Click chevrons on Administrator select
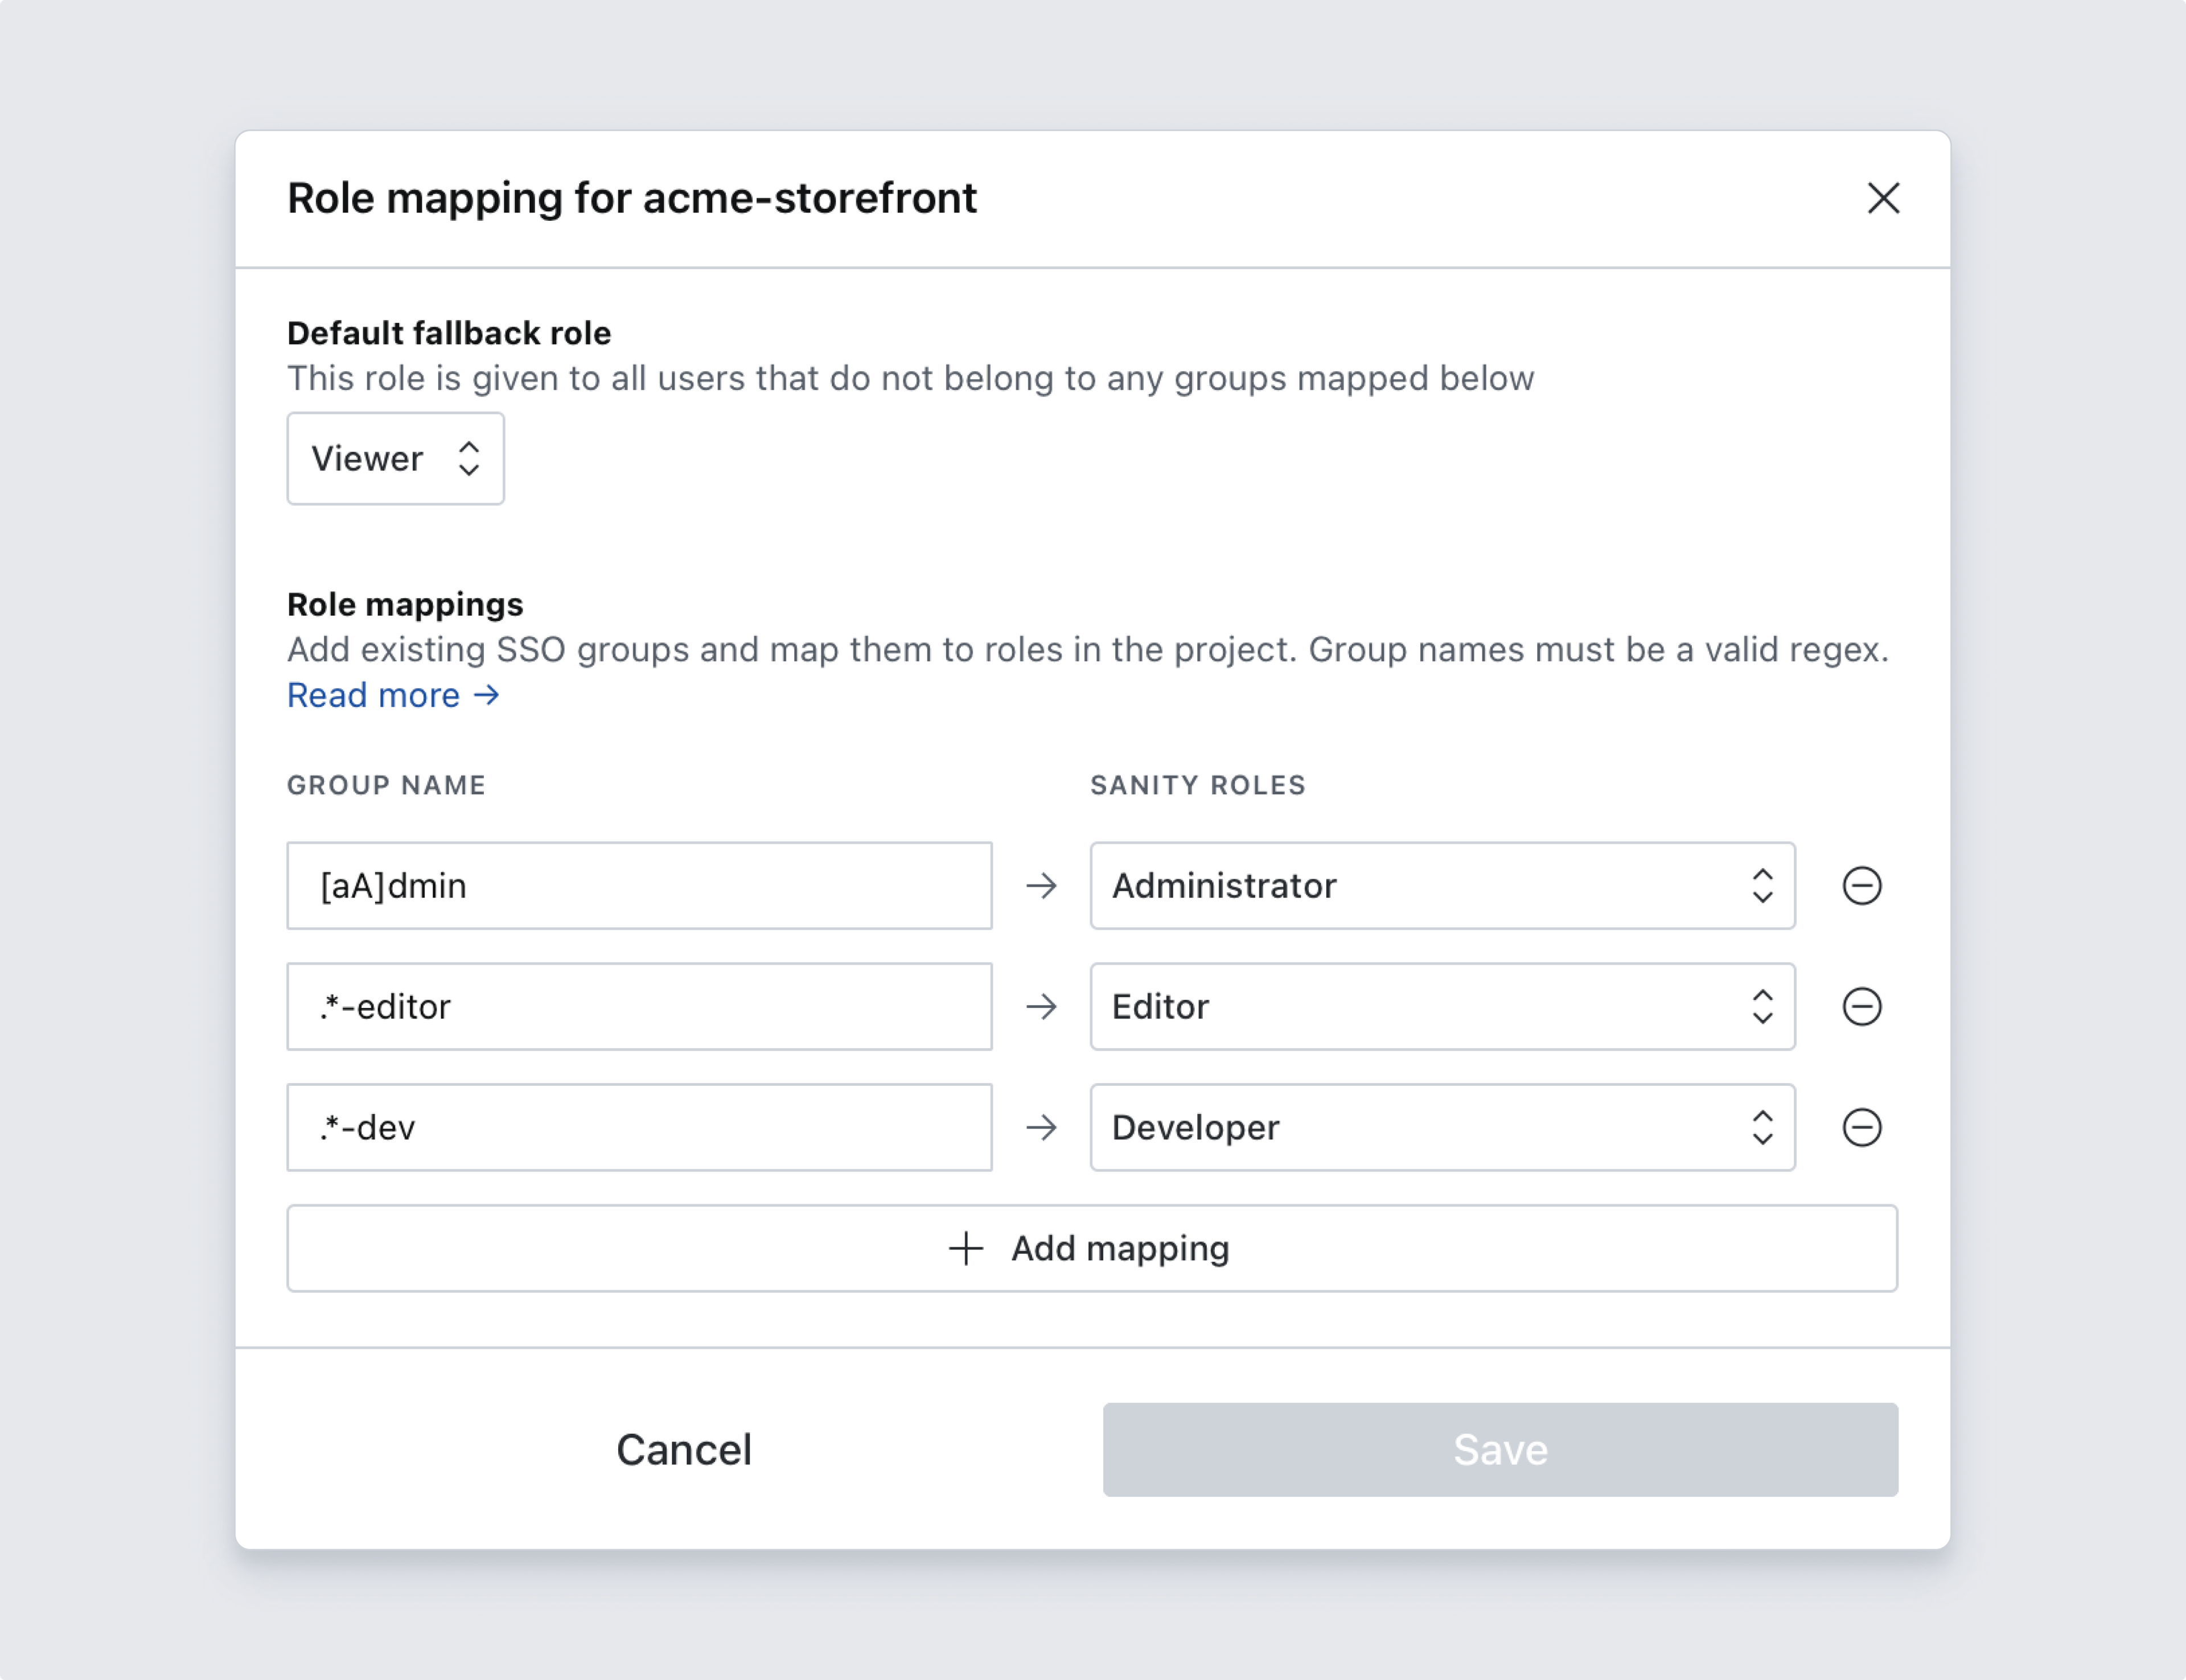Image resolution: width=2186 pixels, height=1680 pixels. [1762, 886]
